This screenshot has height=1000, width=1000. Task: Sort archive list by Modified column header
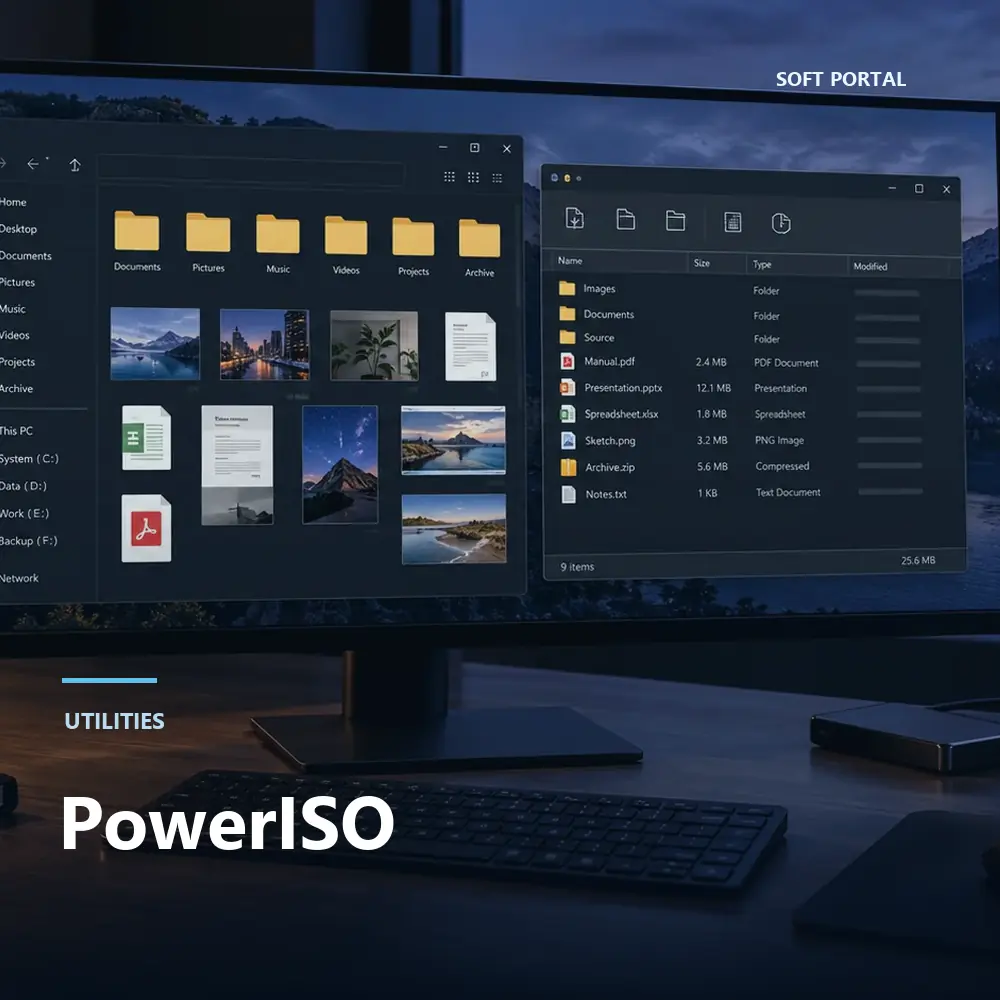(871, 267)
